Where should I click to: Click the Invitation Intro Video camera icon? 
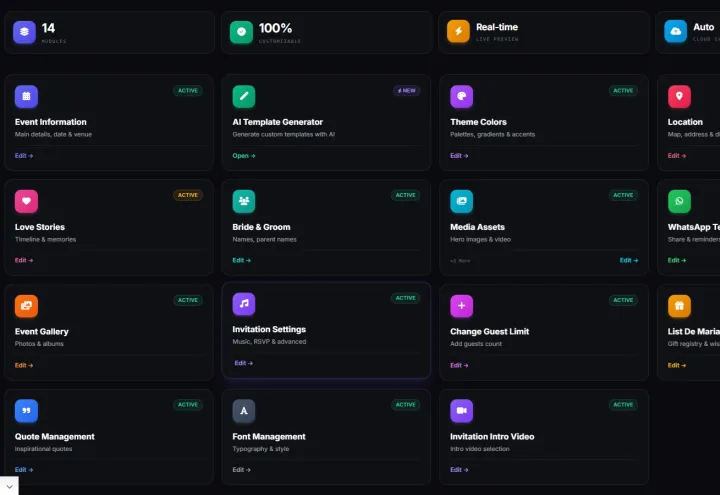tap(461, 411)
